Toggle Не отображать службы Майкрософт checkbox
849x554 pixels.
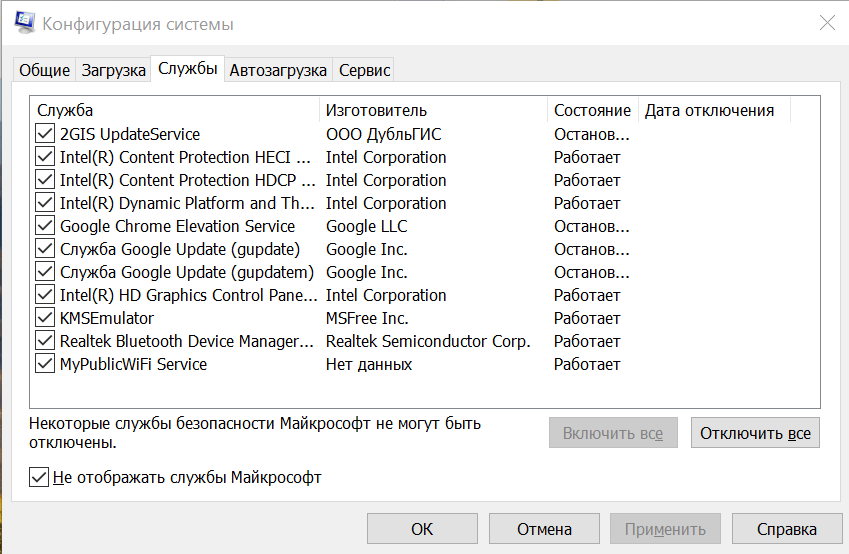(x=39, y=478)
